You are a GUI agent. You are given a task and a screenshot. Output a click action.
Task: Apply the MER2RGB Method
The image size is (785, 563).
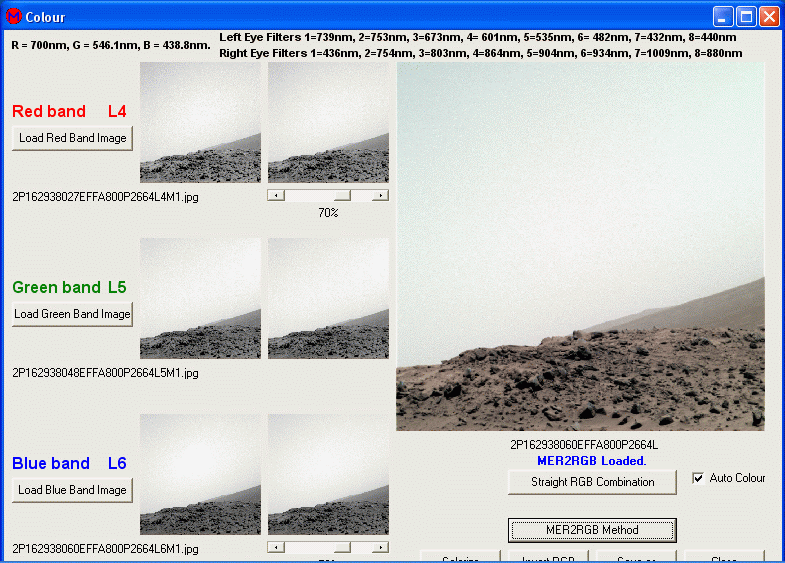(x=592, y=530)
